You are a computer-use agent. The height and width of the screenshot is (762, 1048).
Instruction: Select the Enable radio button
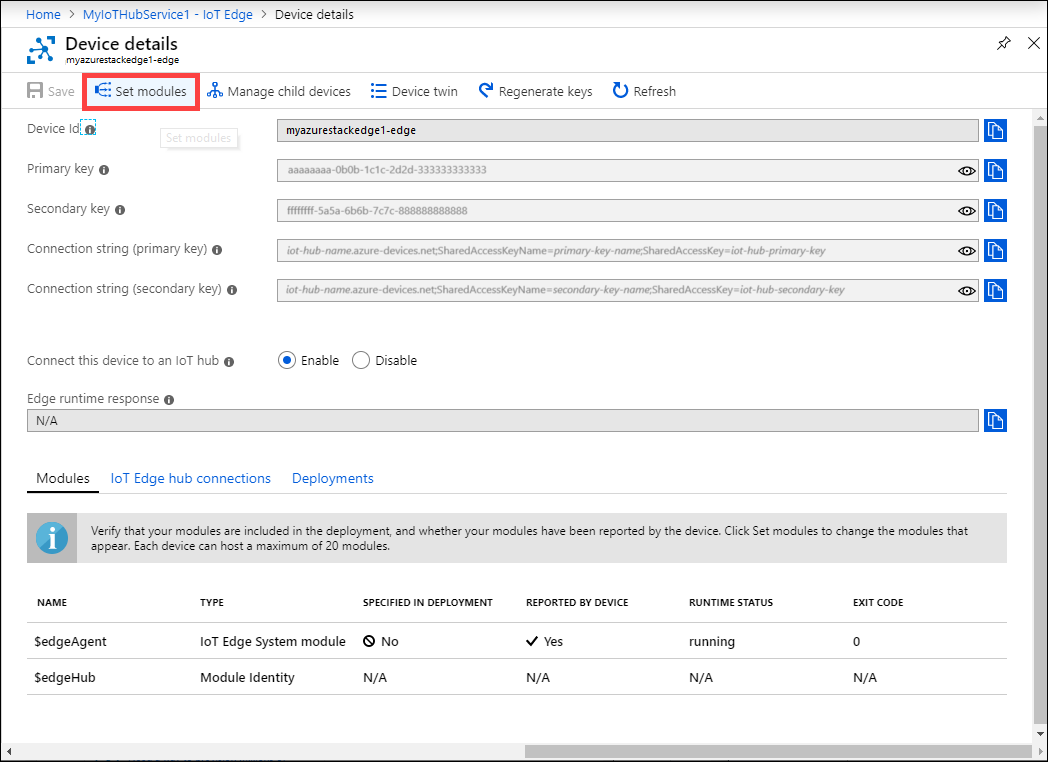287,361
